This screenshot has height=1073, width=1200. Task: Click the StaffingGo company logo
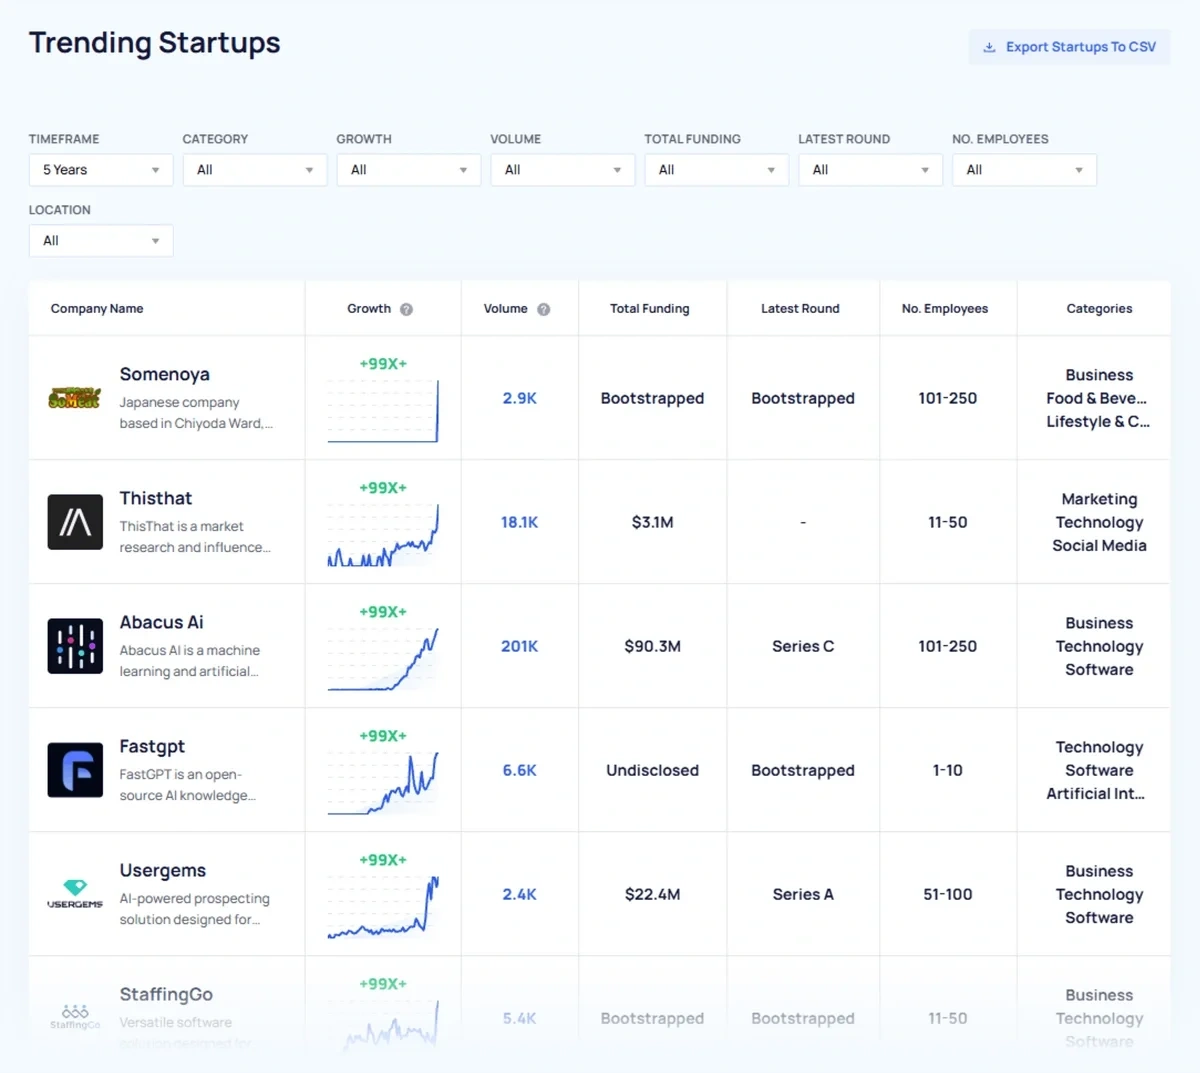click(75, 1018)
